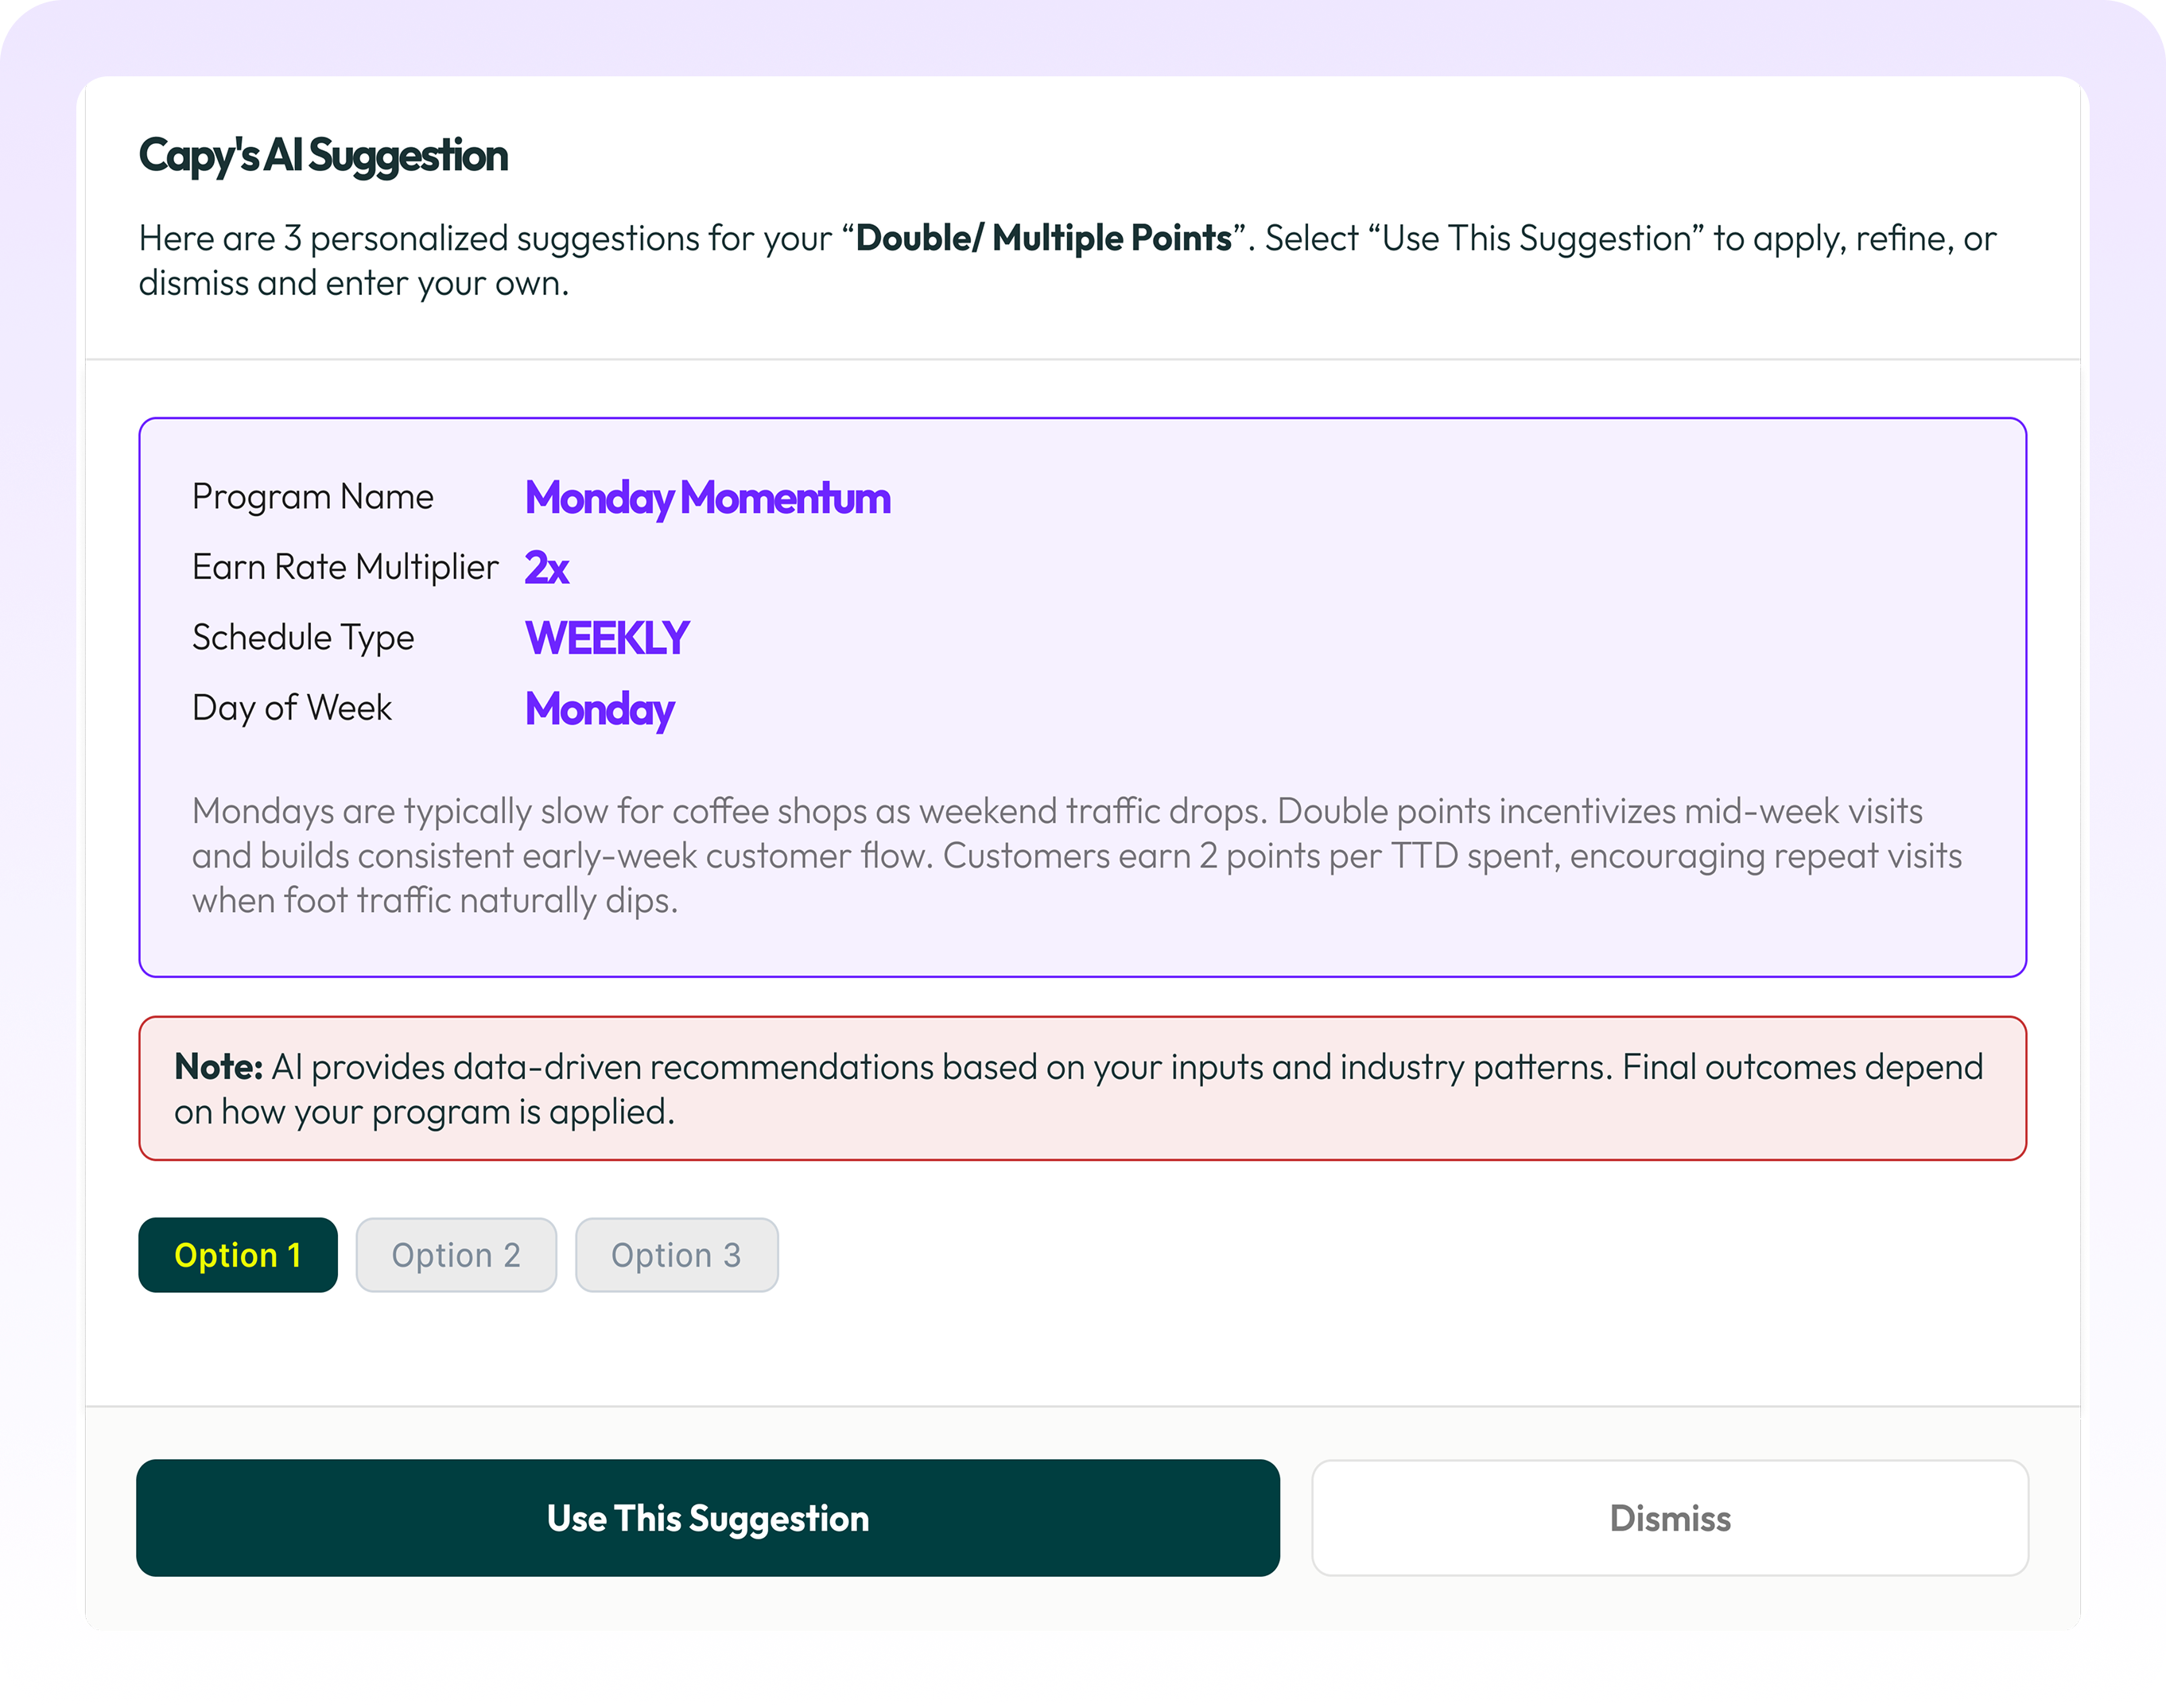This screenshot has height=1708, width=2166.
Task: Switch to Option 3 suggestion
Action: [676, 1255]
